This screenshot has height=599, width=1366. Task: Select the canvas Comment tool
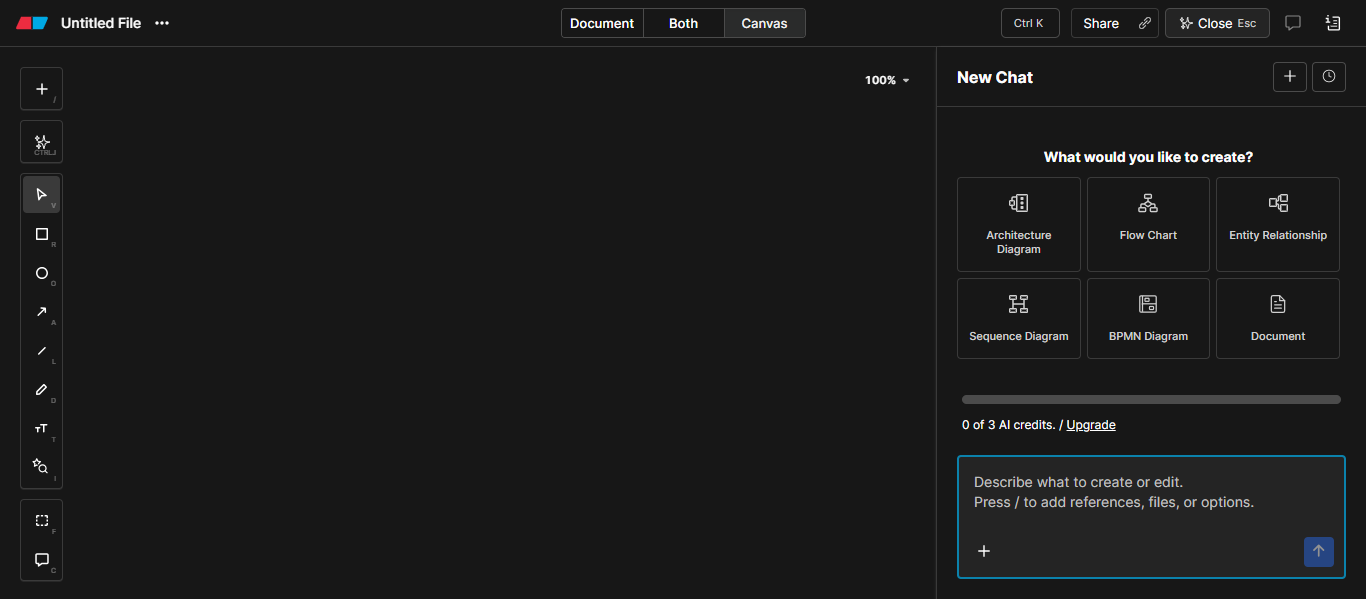point(42,560)
